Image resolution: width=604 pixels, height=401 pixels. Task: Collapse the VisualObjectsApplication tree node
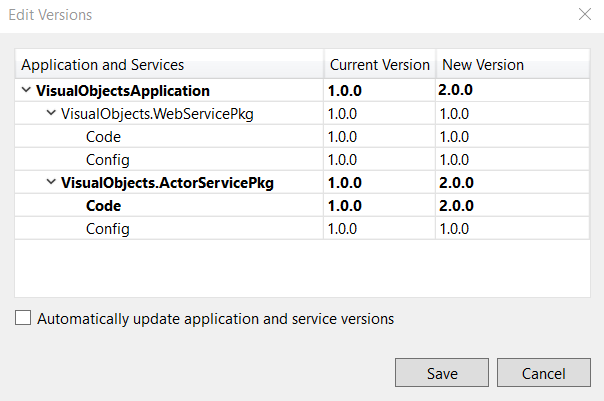(x=25, y=91)
